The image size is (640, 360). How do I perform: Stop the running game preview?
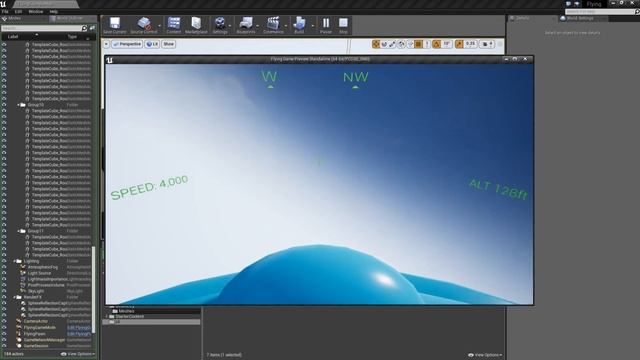pyautogui.click(x=343, y=25)
